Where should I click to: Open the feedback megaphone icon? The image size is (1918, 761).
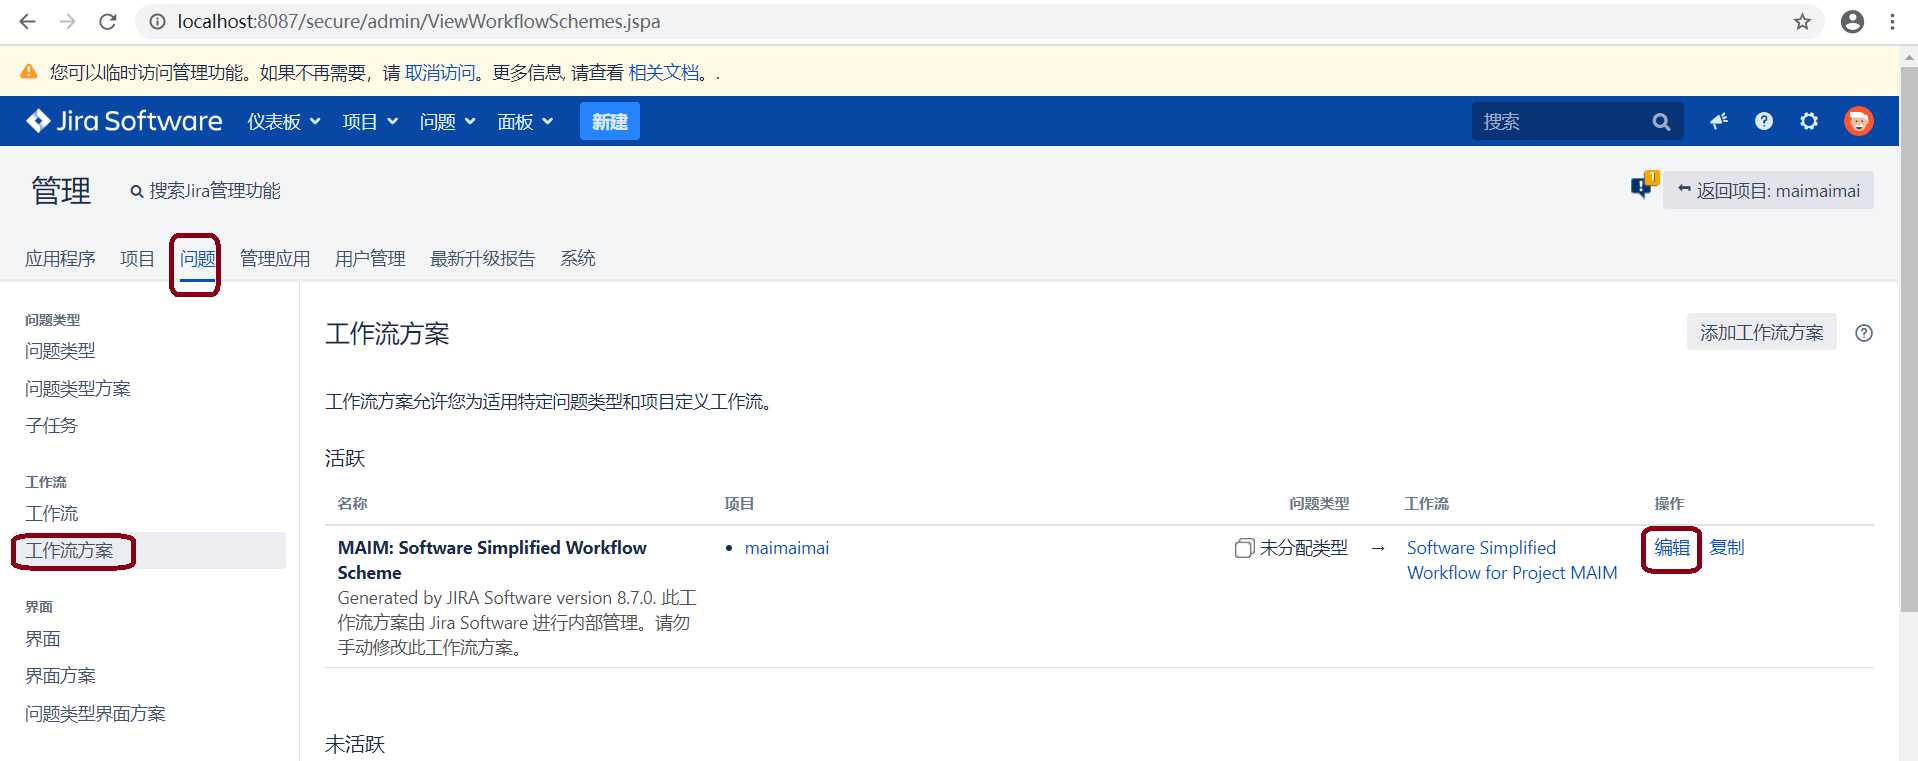1719,121
